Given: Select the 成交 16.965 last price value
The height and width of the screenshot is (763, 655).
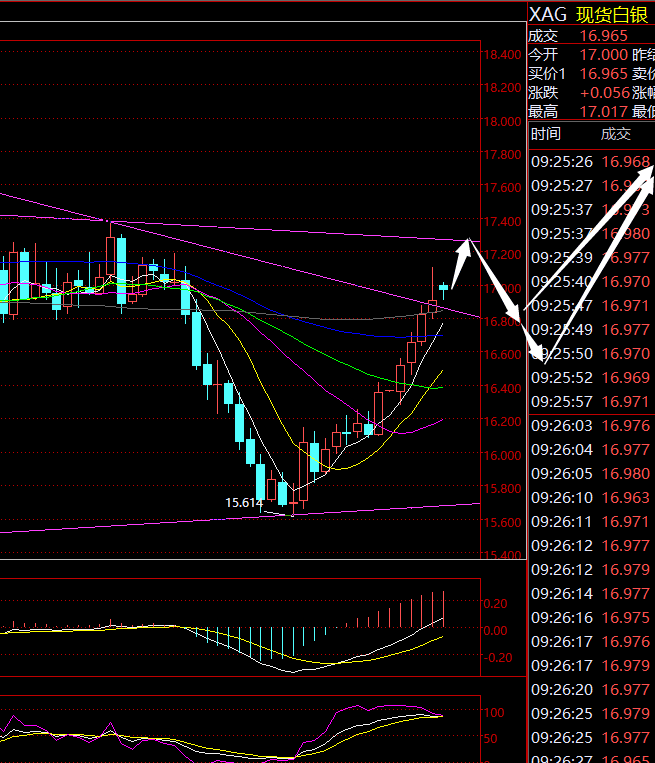Looking at the screenshot, I should click(603, 36).
